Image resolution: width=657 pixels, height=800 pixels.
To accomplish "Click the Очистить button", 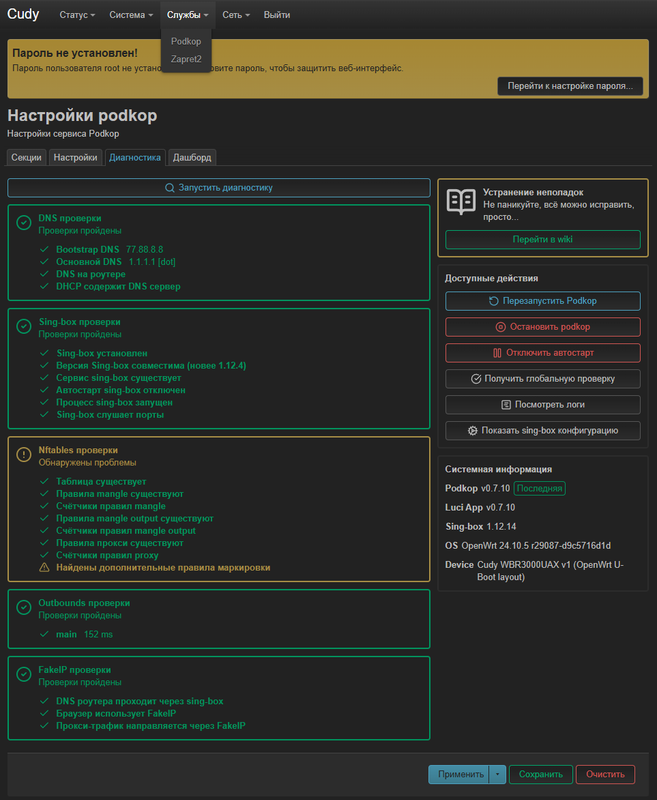I will tap(605, 774).
